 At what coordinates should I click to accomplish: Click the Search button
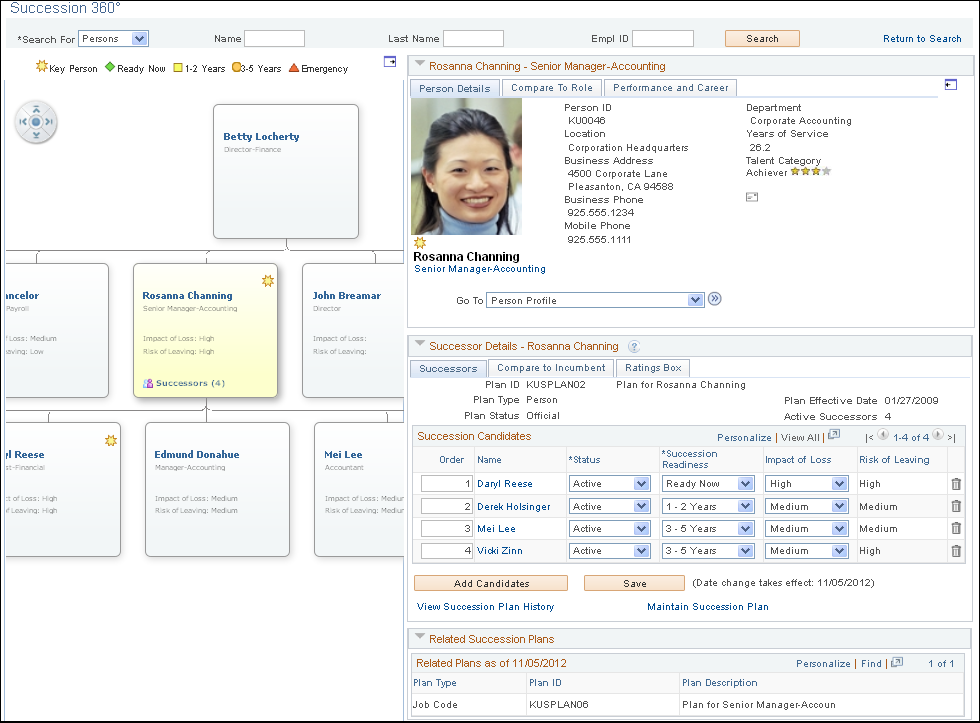point(762,39)
